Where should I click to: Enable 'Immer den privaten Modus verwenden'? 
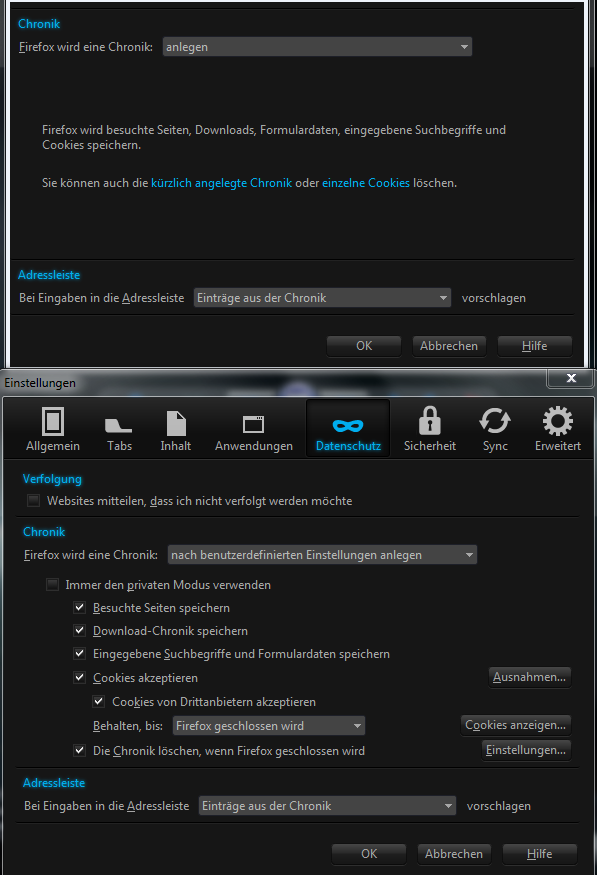tap(52, 585)
